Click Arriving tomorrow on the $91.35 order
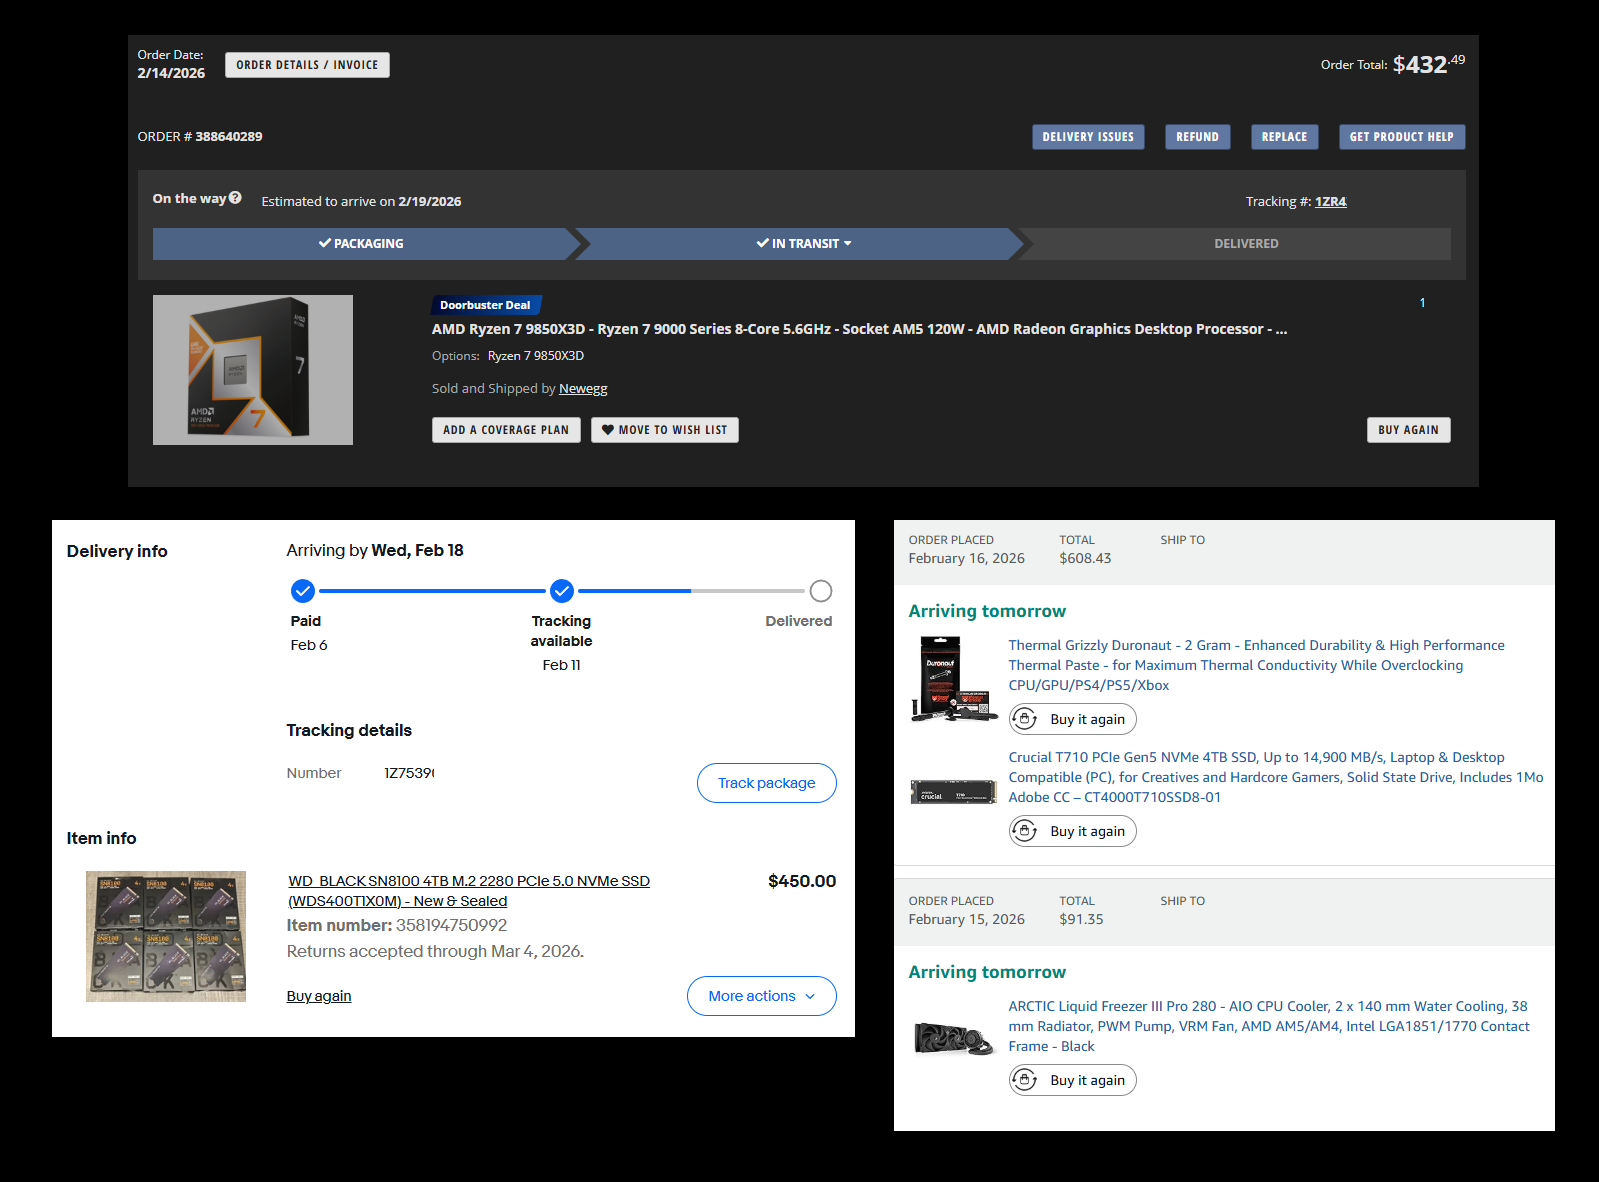Image resolution: width=1599 pixels, height=1182 pixels. coord(987,972)
